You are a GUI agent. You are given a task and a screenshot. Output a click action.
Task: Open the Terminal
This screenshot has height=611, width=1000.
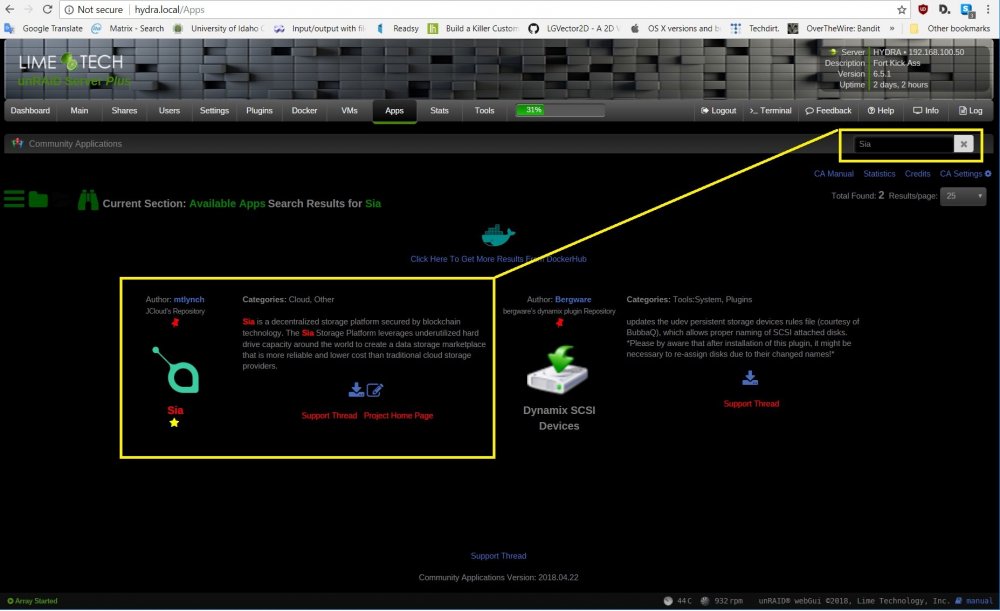(x=770, y=110)
